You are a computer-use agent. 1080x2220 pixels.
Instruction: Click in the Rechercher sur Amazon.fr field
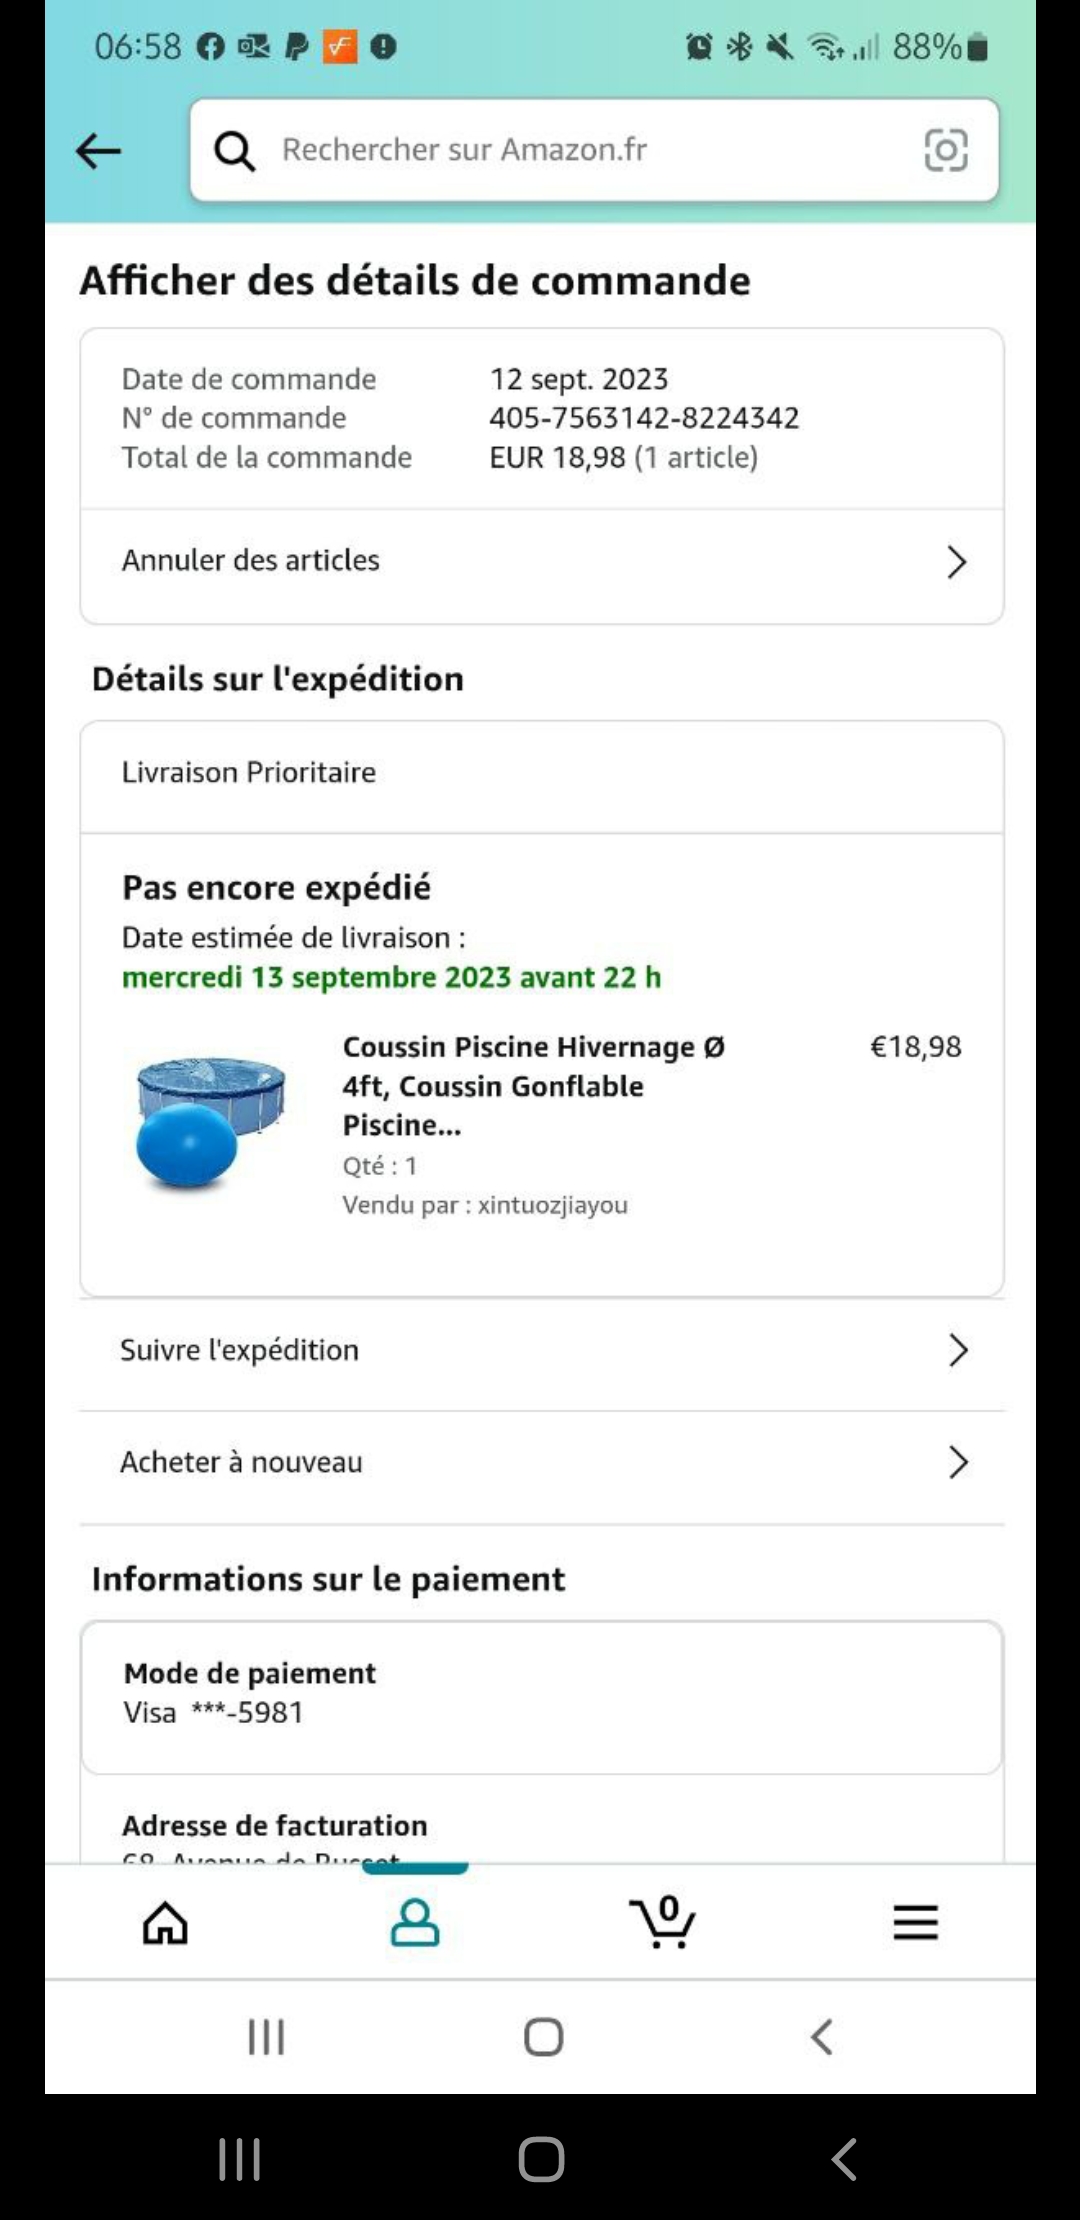[x=590, y=150]
